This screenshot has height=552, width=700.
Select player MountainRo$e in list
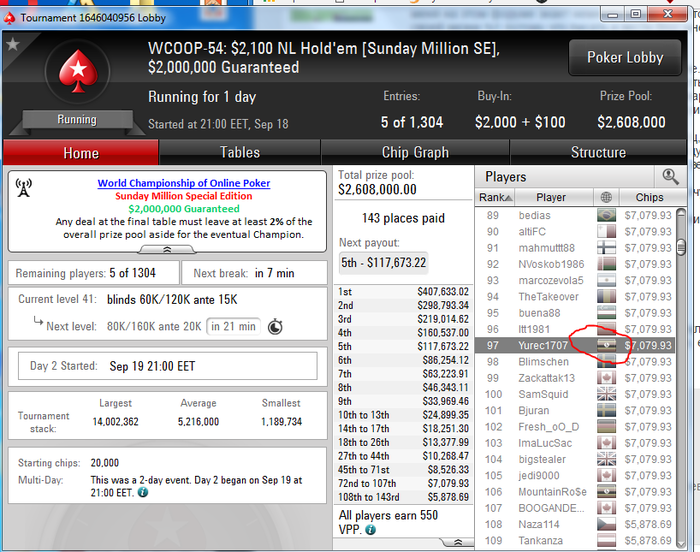point(575,492)
